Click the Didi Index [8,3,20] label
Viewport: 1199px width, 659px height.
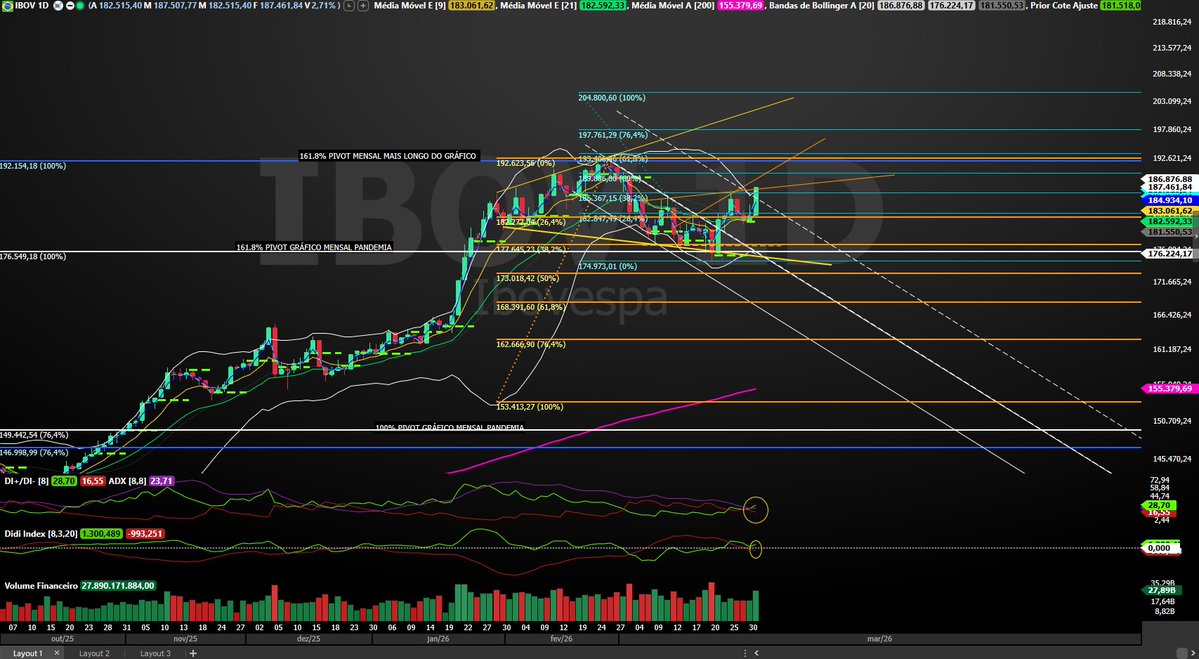(x=41, y=534)
